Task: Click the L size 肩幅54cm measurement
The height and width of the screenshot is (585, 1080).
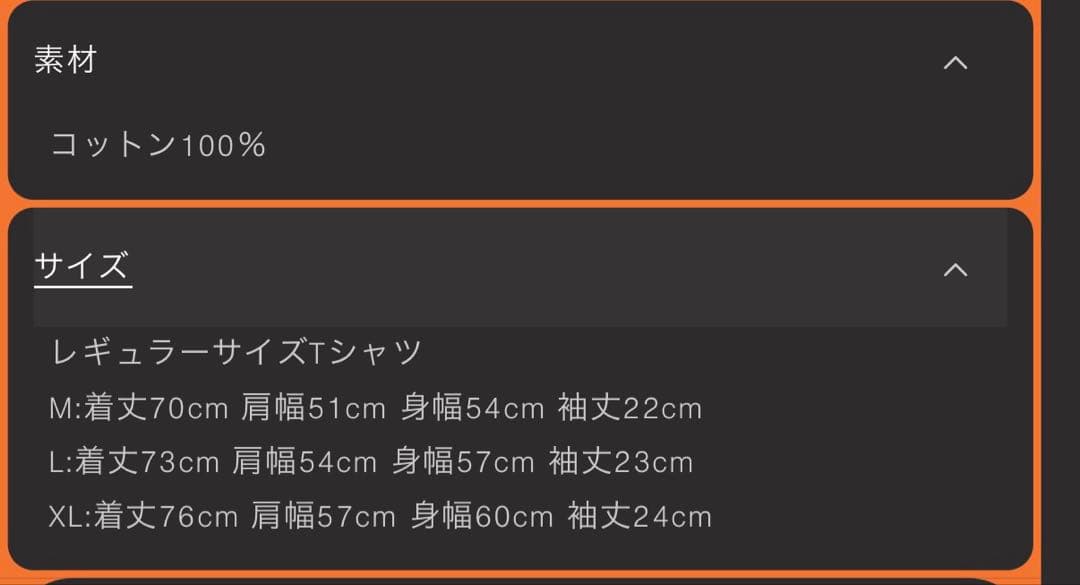Action: (305, 462)
